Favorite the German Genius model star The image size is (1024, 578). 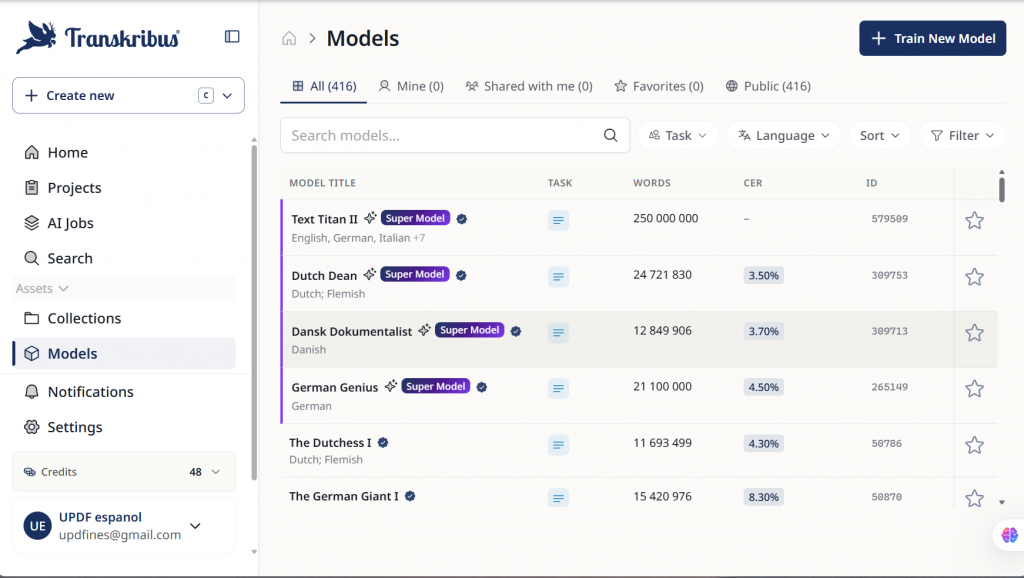(974, 389)
